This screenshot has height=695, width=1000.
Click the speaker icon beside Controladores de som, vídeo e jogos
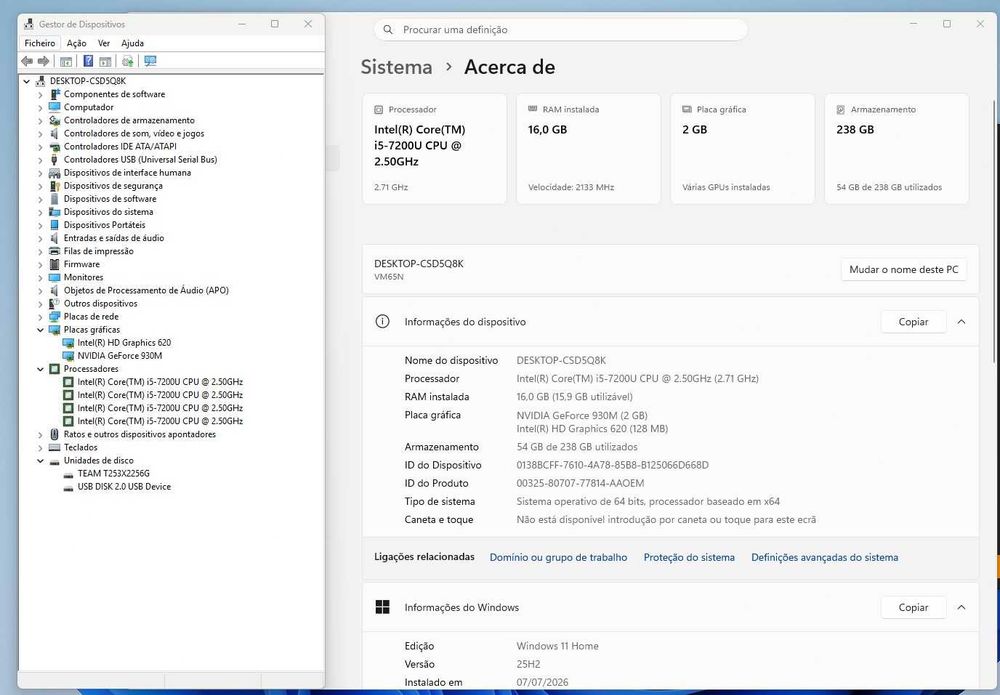[x=55, y=133]
